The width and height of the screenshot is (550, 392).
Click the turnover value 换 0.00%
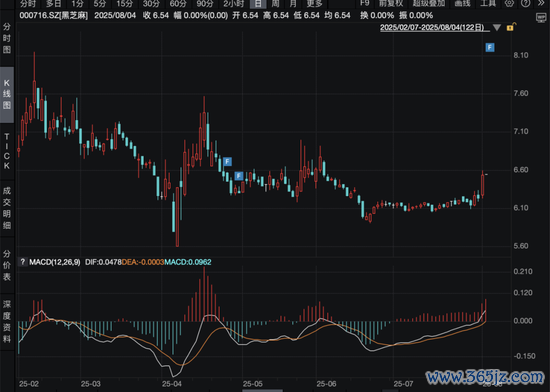pyautogui.click(x=377, y=15)
